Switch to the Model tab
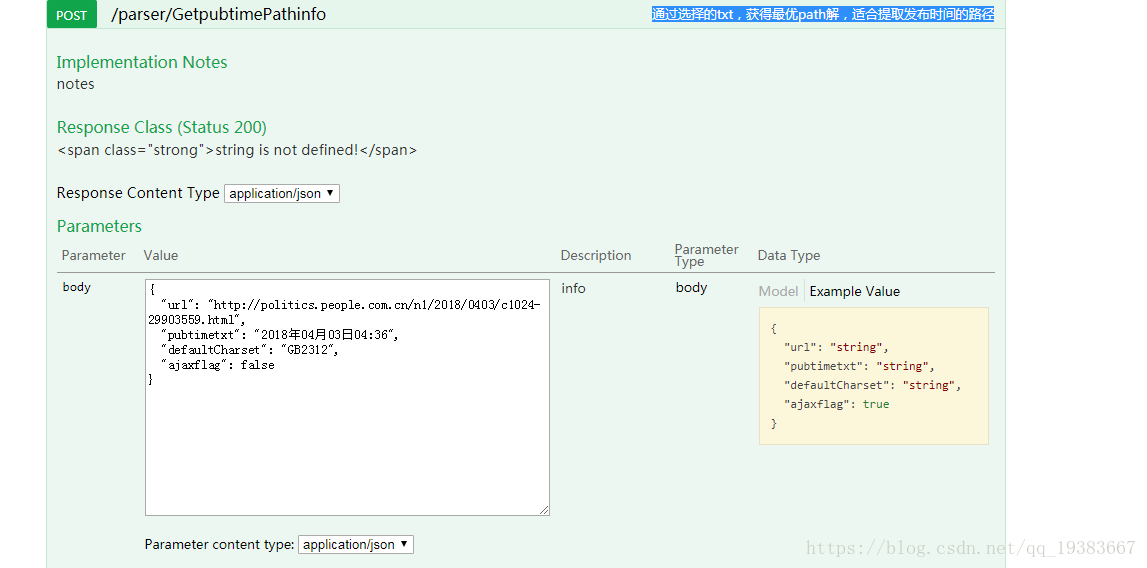1147x568 pixels. click(778, 291)
